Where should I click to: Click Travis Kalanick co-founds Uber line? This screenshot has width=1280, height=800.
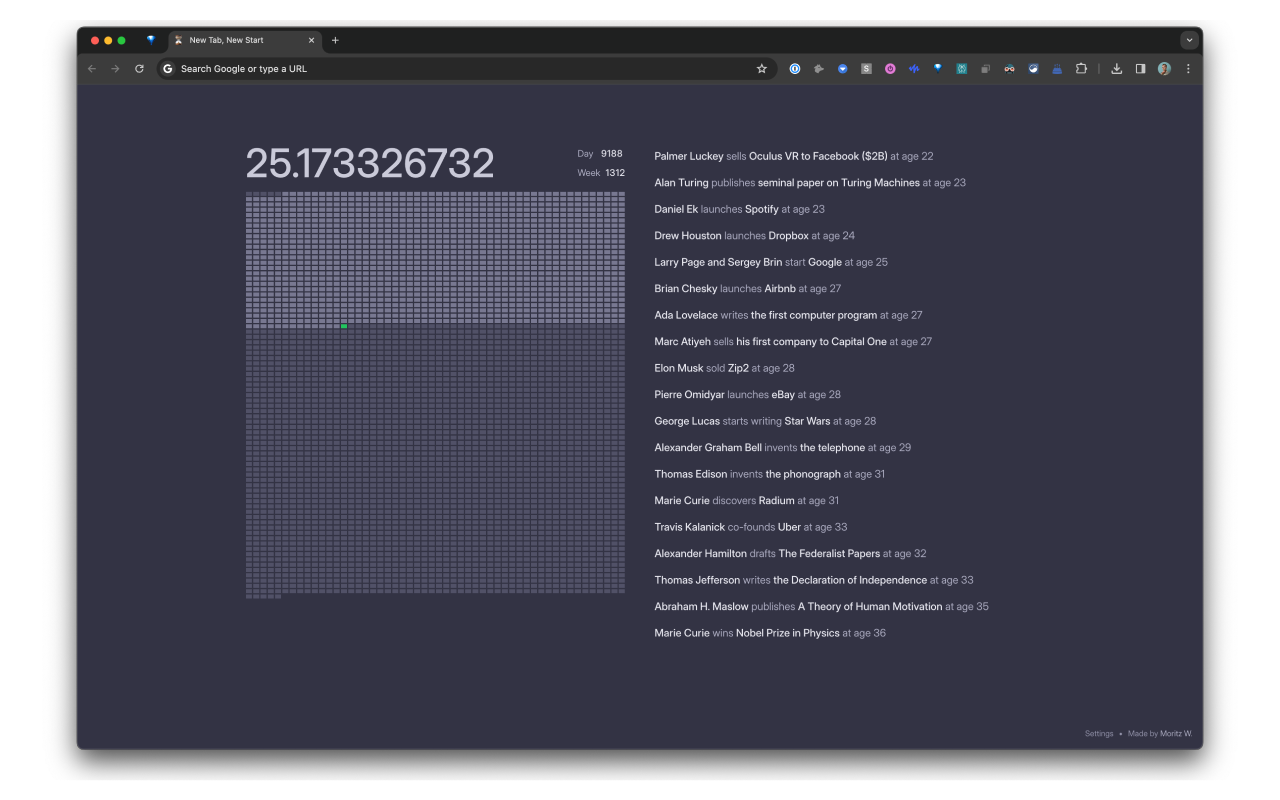click(x=751, y=527)
